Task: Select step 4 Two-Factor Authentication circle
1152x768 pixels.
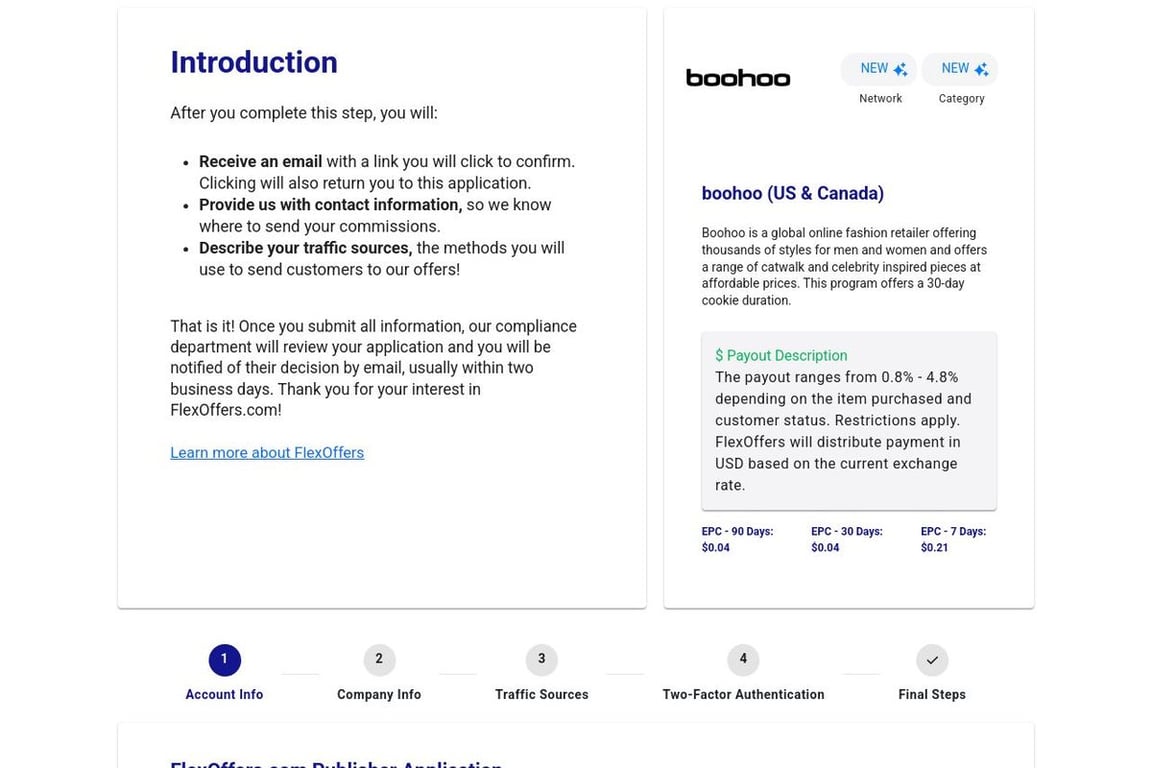Action: point(743,659)
